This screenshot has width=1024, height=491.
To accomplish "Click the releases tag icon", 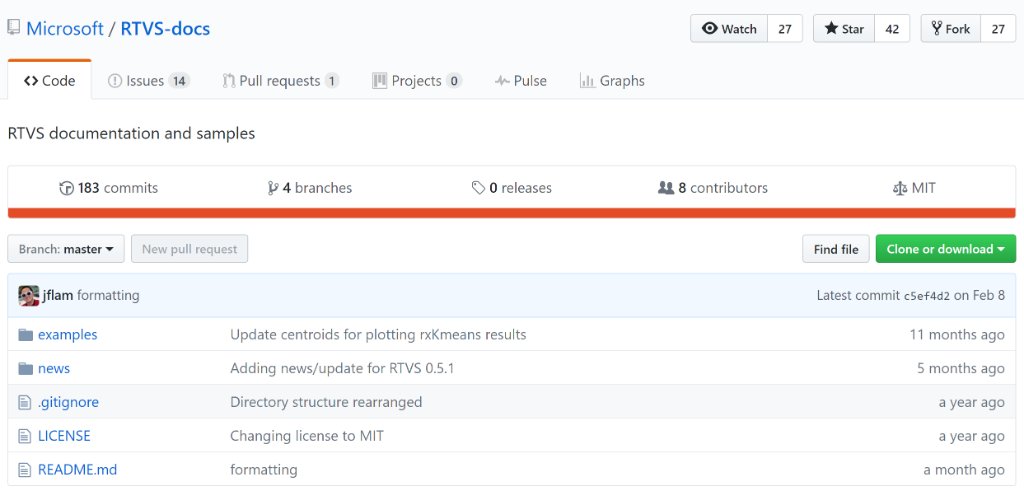I will [478, 189].
